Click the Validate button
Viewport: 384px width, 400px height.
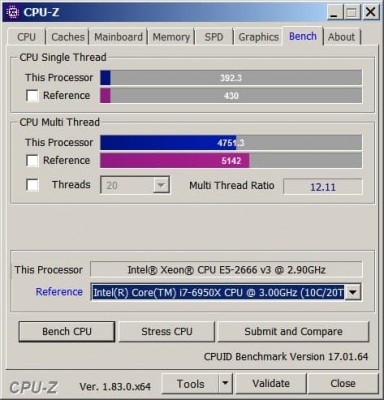tap(271, 384)
